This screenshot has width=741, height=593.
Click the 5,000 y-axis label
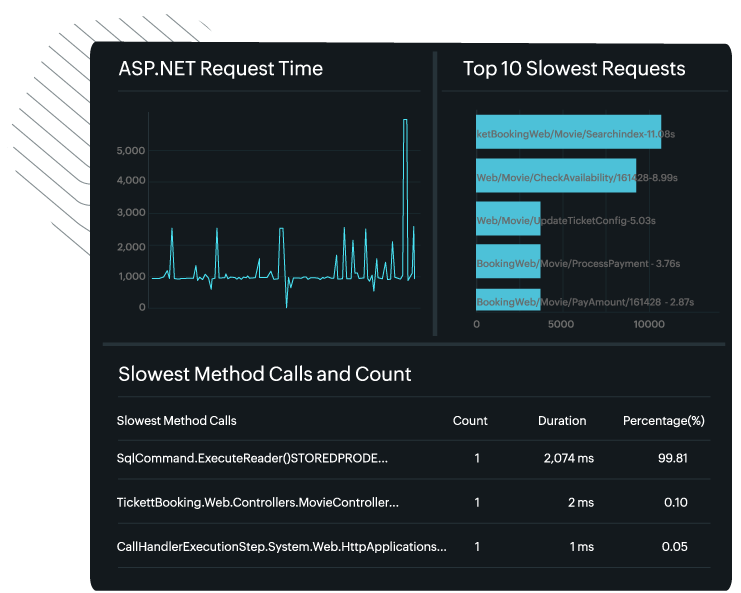tap(131, 151)
